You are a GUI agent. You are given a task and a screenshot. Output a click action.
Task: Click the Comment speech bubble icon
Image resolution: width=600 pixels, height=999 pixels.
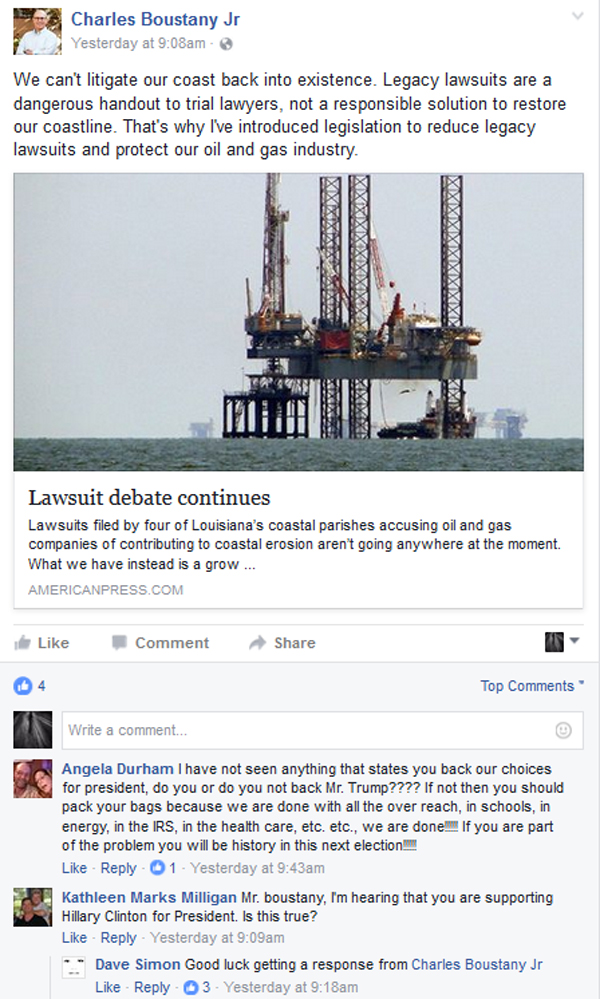(119, 642)
